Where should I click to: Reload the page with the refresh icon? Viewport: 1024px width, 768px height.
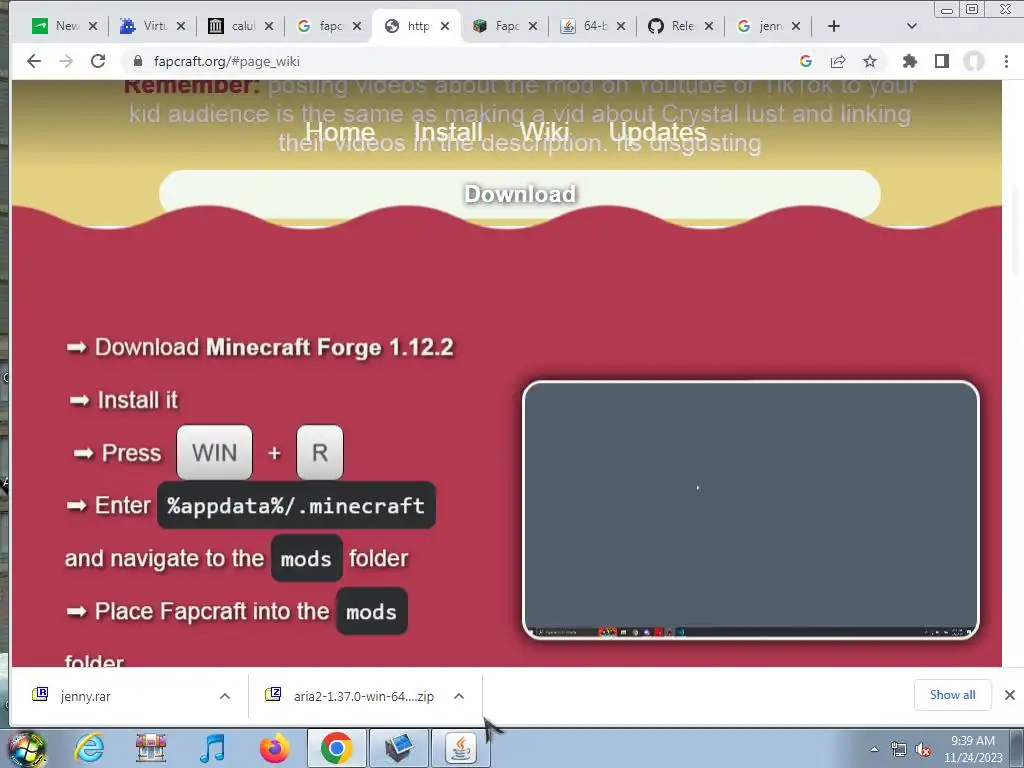click(98, 61)
